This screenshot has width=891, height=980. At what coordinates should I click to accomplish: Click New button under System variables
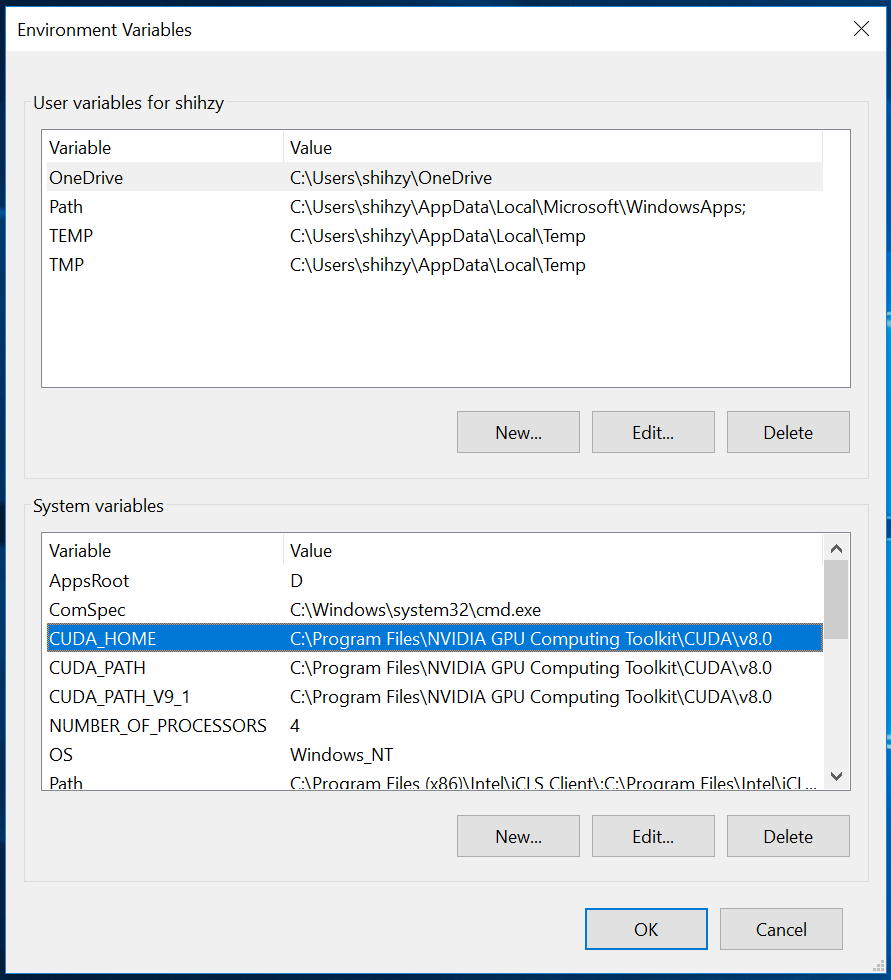[518, 836]
